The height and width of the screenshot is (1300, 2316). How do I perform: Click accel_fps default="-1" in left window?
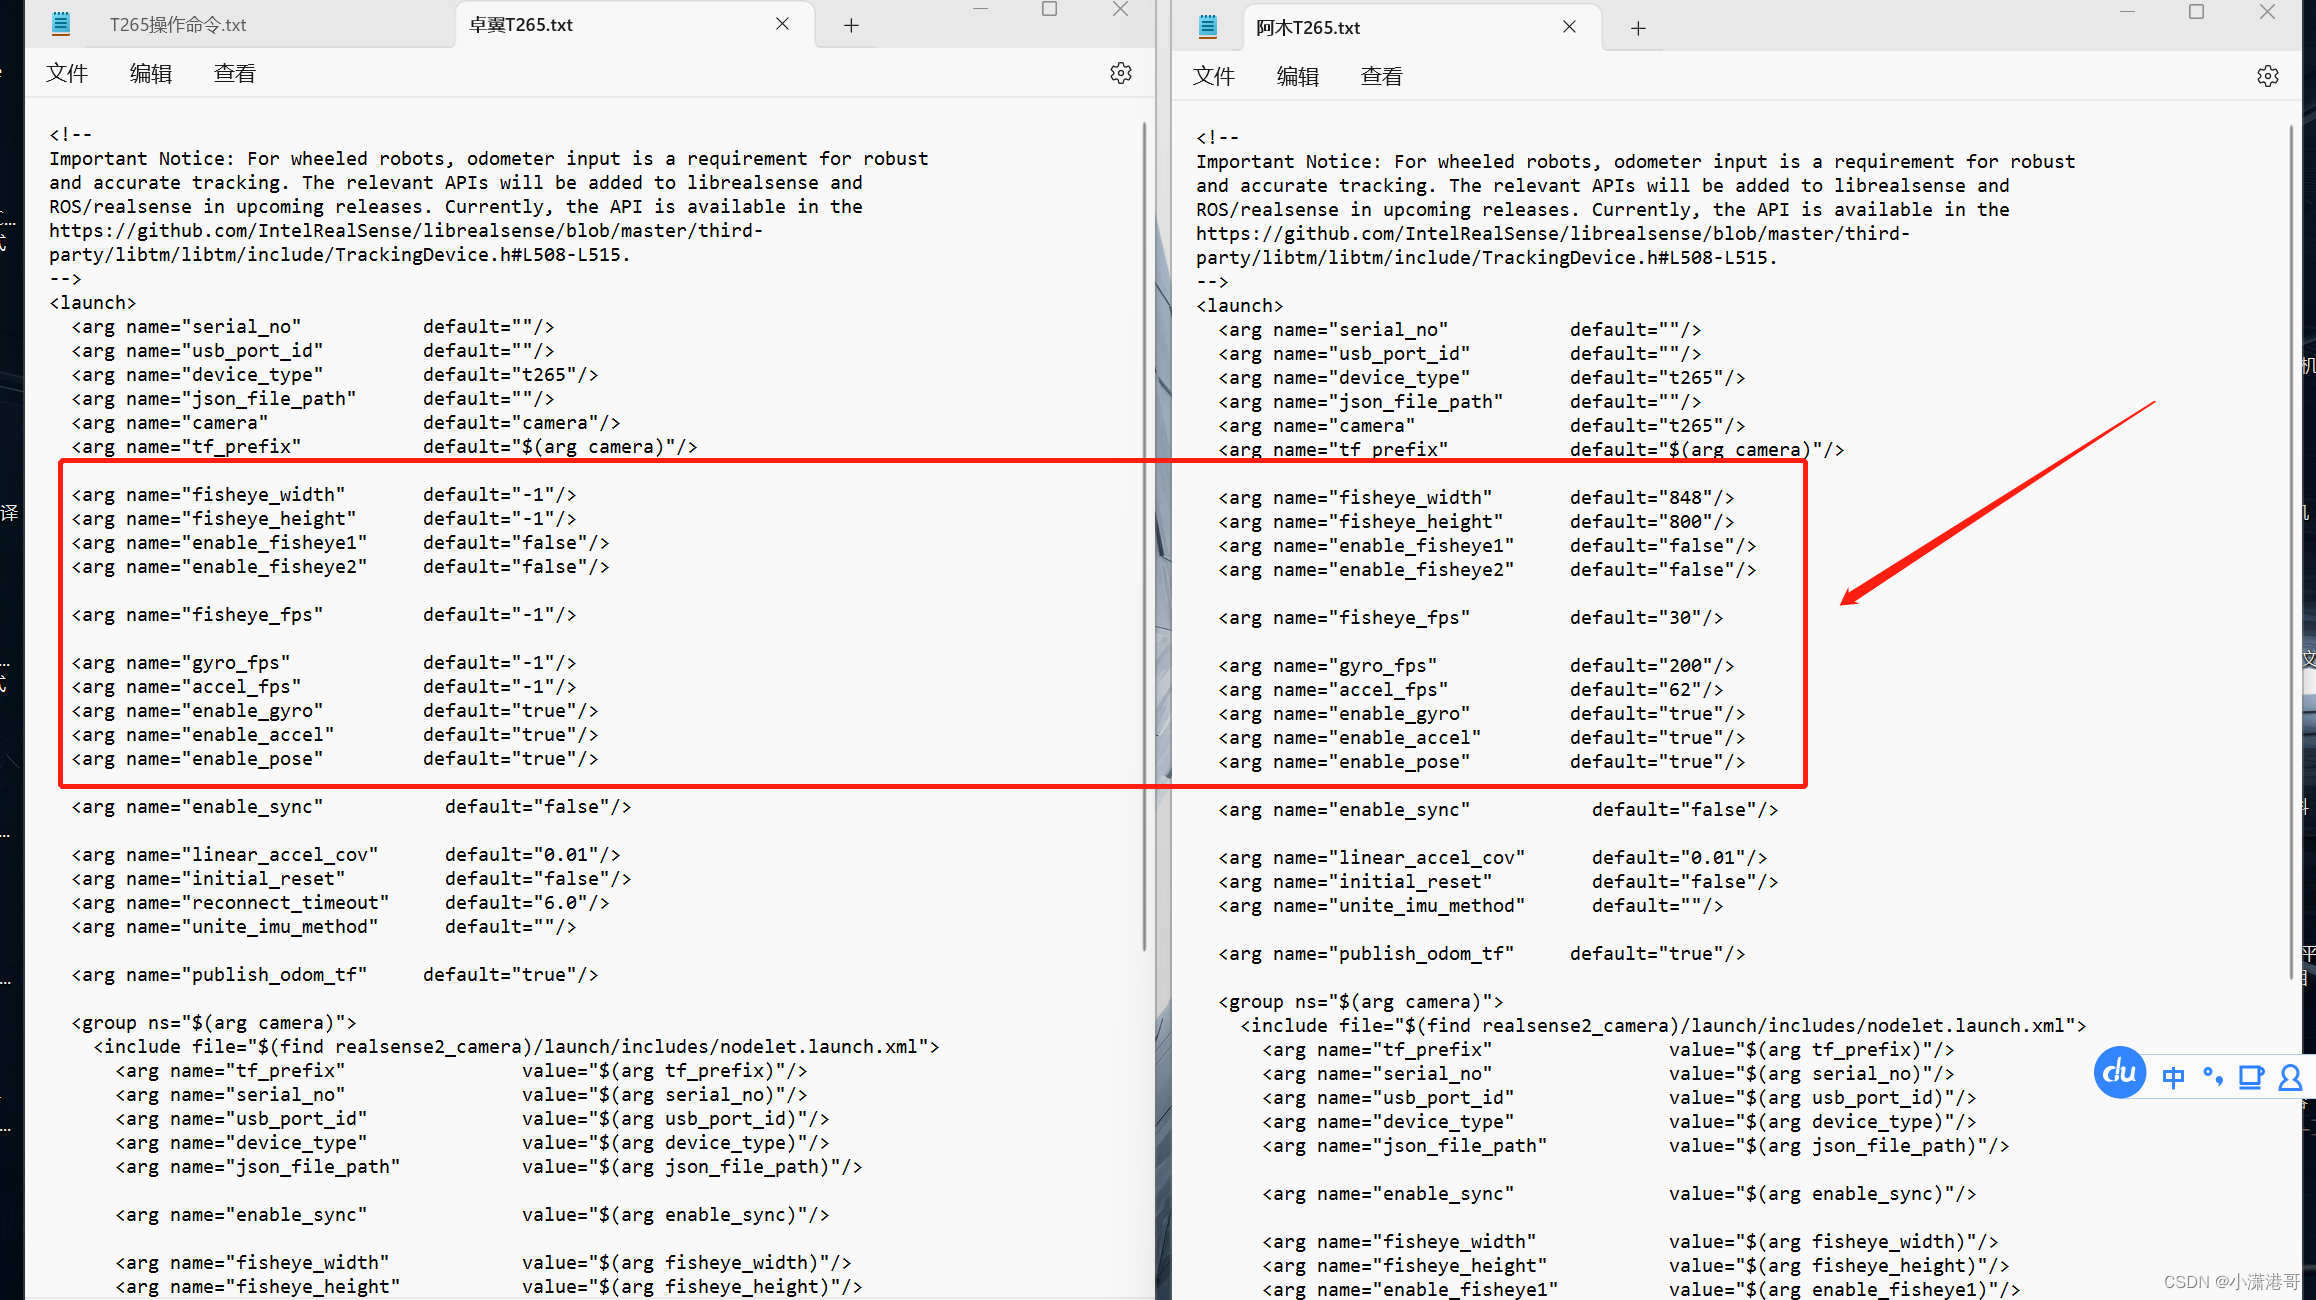(499, 686)
